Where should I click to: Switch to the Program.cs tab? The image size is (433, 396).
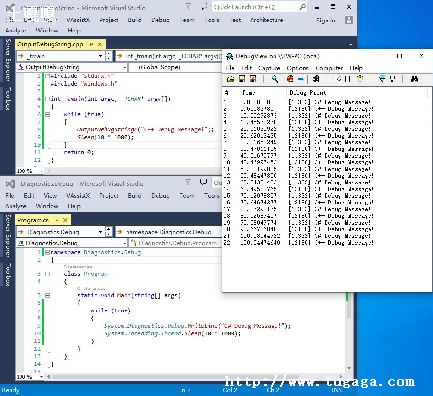click(33, 220)
